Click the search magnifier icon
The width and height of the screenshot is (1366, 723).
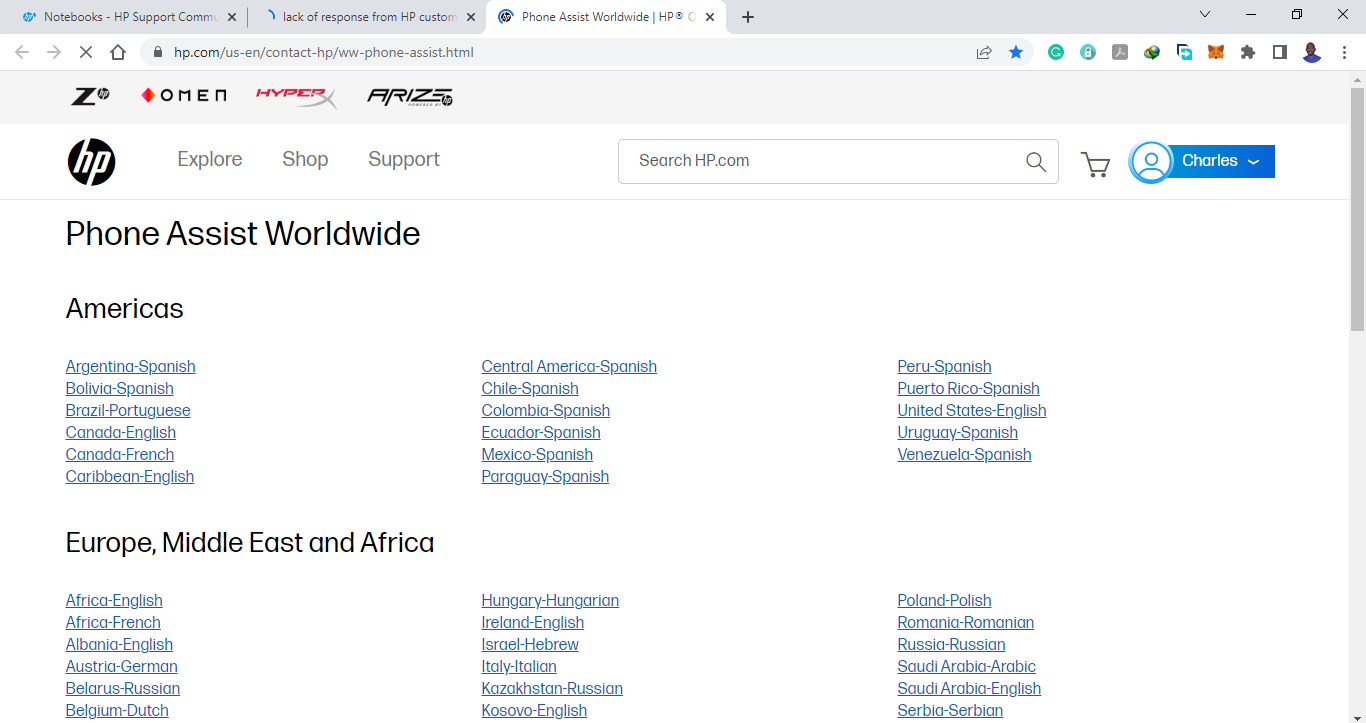[1036, 162]
